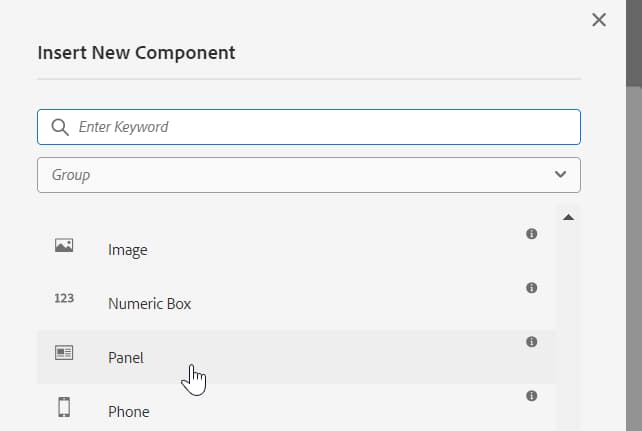Click the magnifier search icon
Screen dimensions: 642x431
tap(60, 127)
